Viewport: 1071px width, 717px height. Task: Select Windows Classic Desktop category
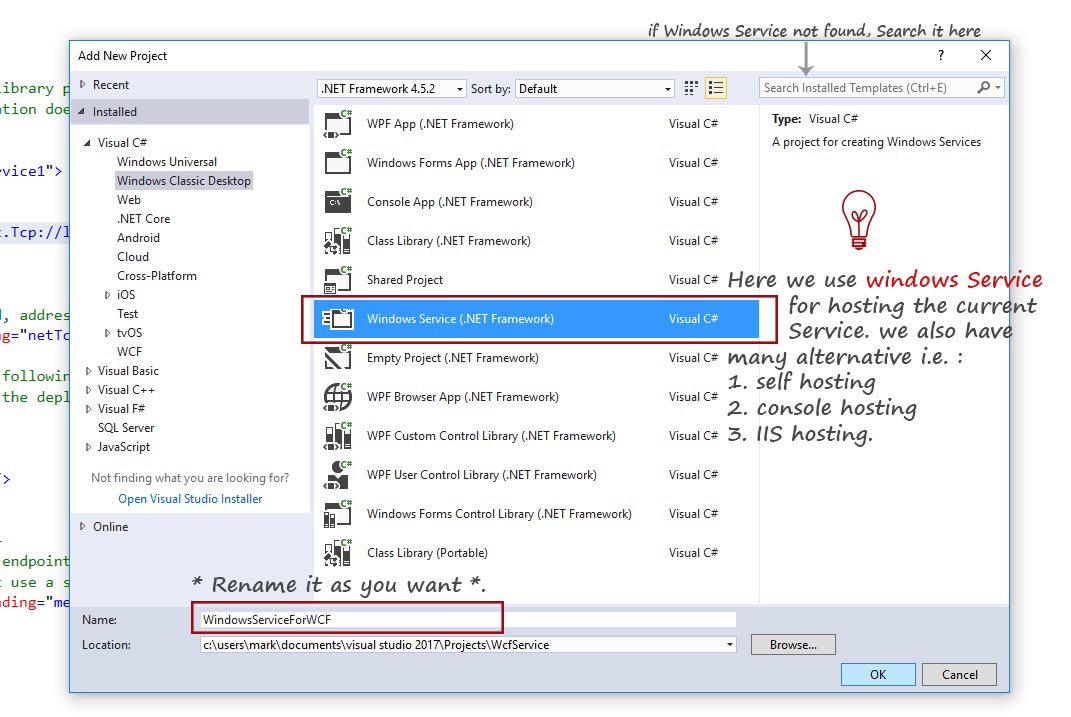tap(184, 181)
